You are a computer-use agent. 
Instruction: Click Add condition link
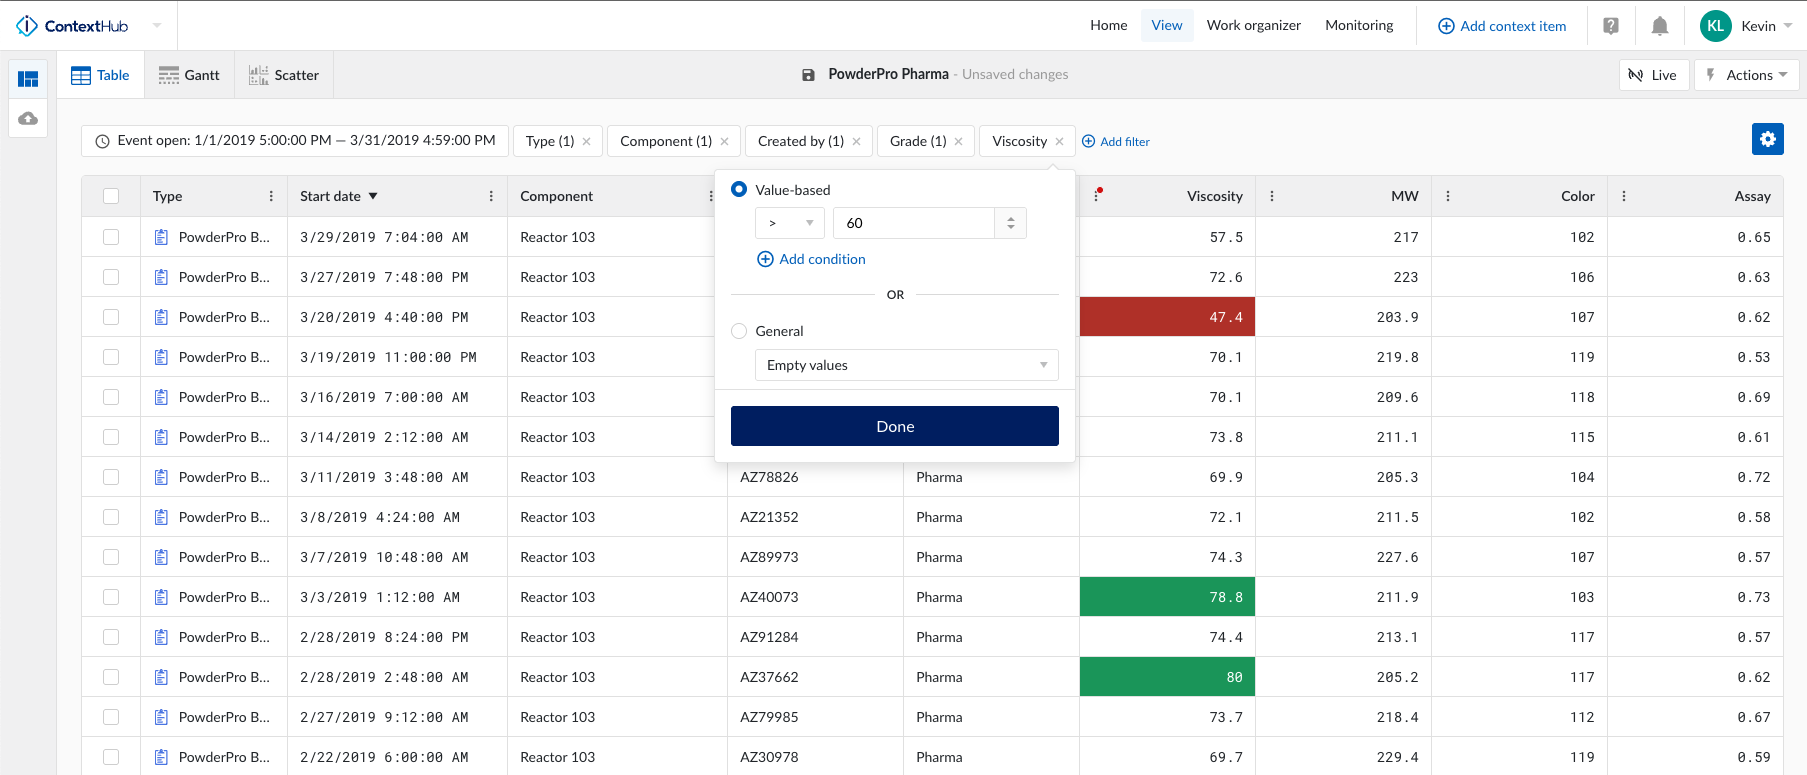(x=812, y=259)
